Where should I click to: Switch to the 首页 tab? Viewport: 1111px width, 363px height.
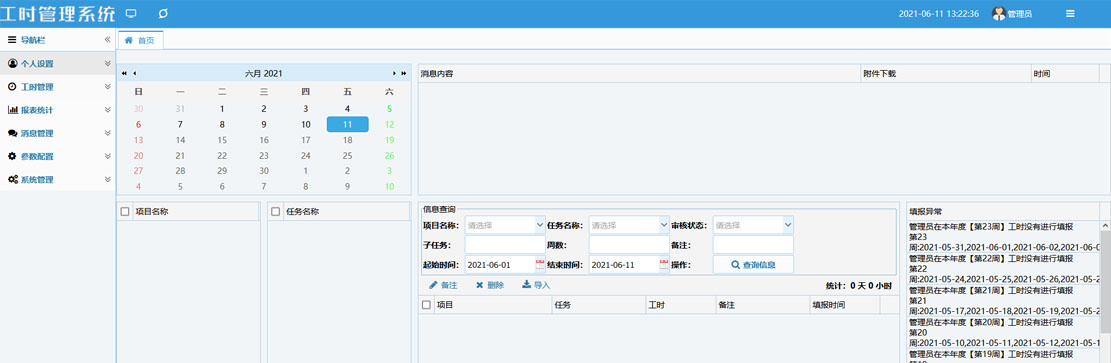tap(140, 40)
